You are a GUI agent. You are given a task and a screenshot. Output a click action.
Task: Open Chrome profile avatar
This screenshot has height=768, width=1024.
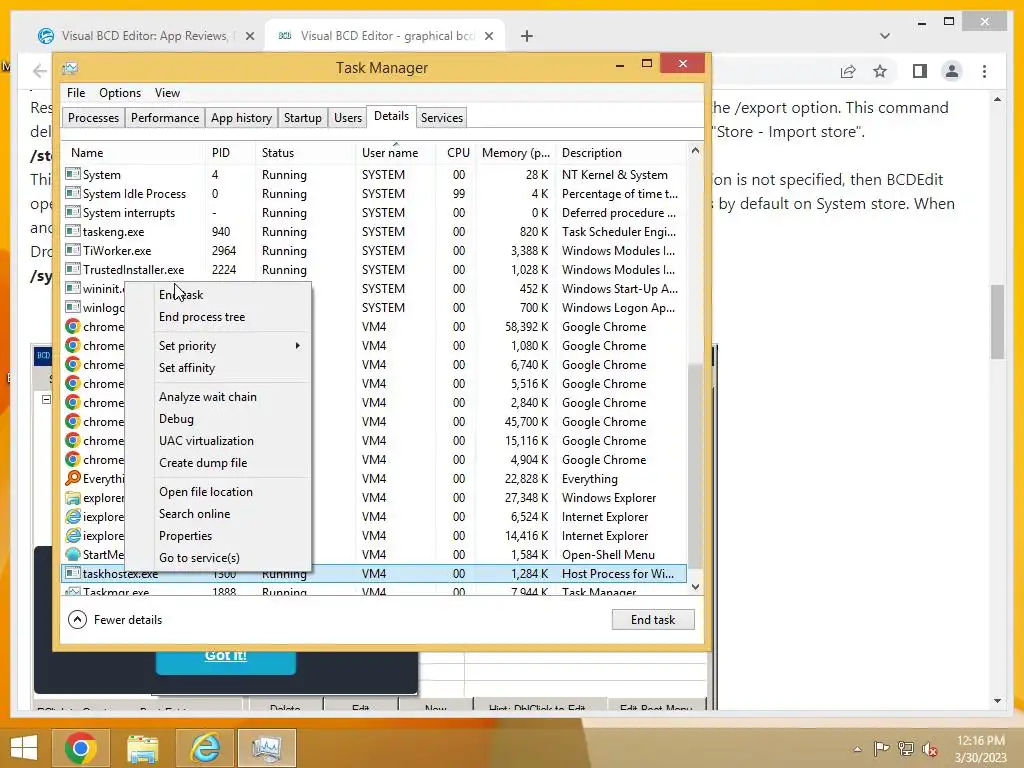(x=952, y=71)
